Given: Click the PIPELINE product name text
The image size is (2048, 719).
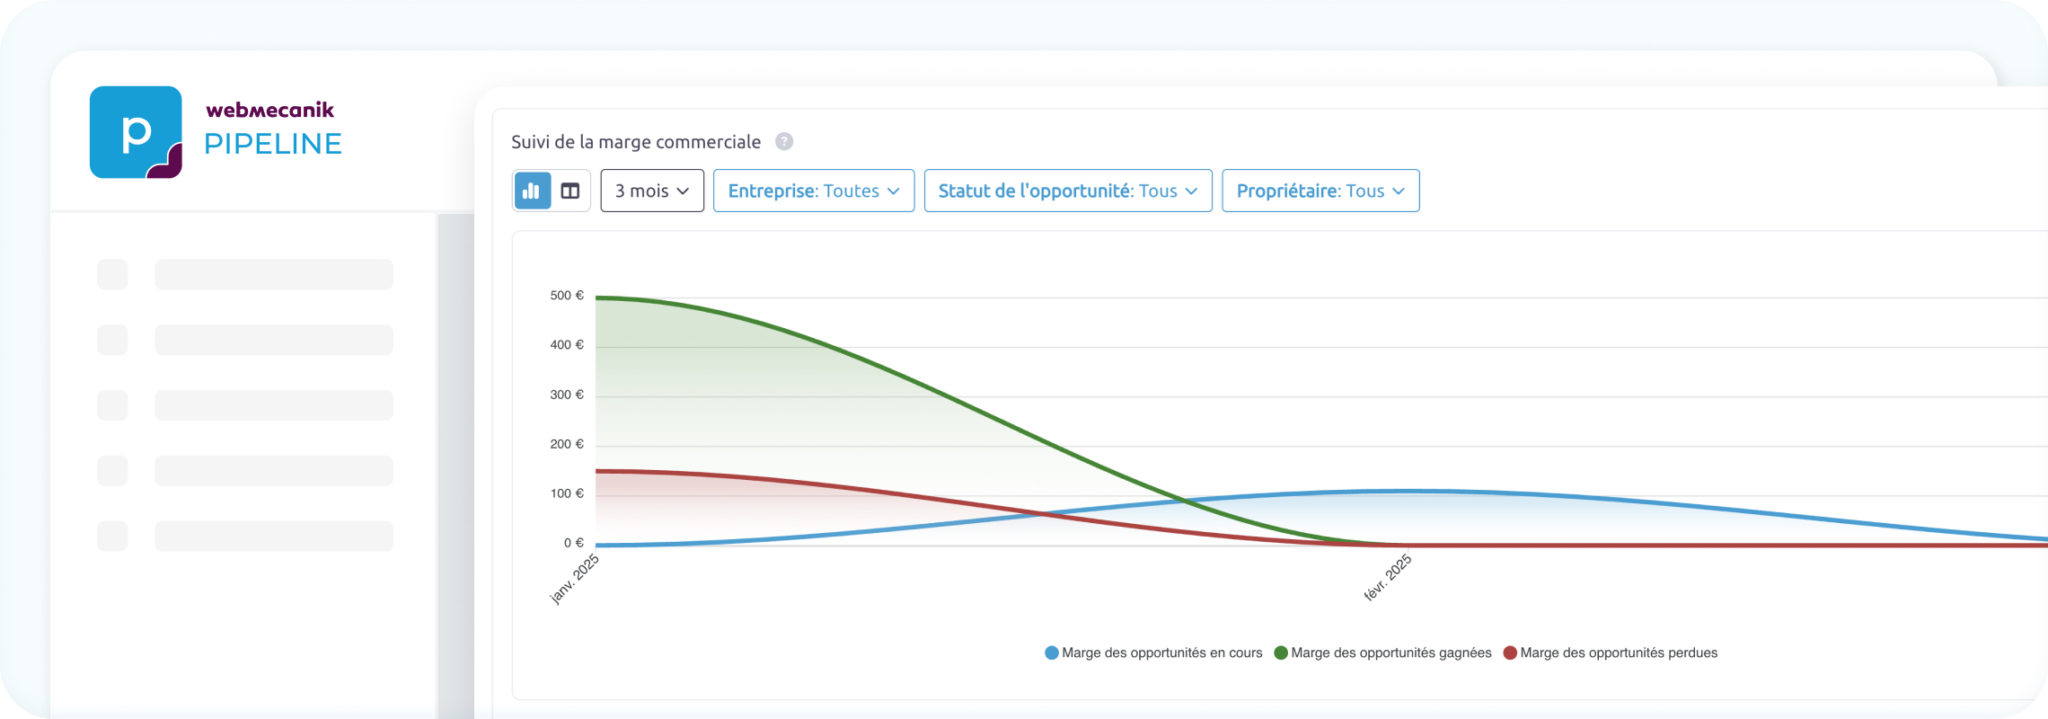Looking at the screenshot, I should (x=273, y=144).
